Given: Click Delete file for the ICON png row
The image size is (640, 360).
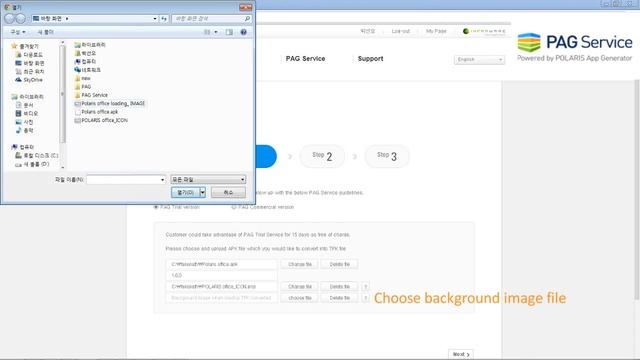Looking at the screenshot, I should coord(339,287).
